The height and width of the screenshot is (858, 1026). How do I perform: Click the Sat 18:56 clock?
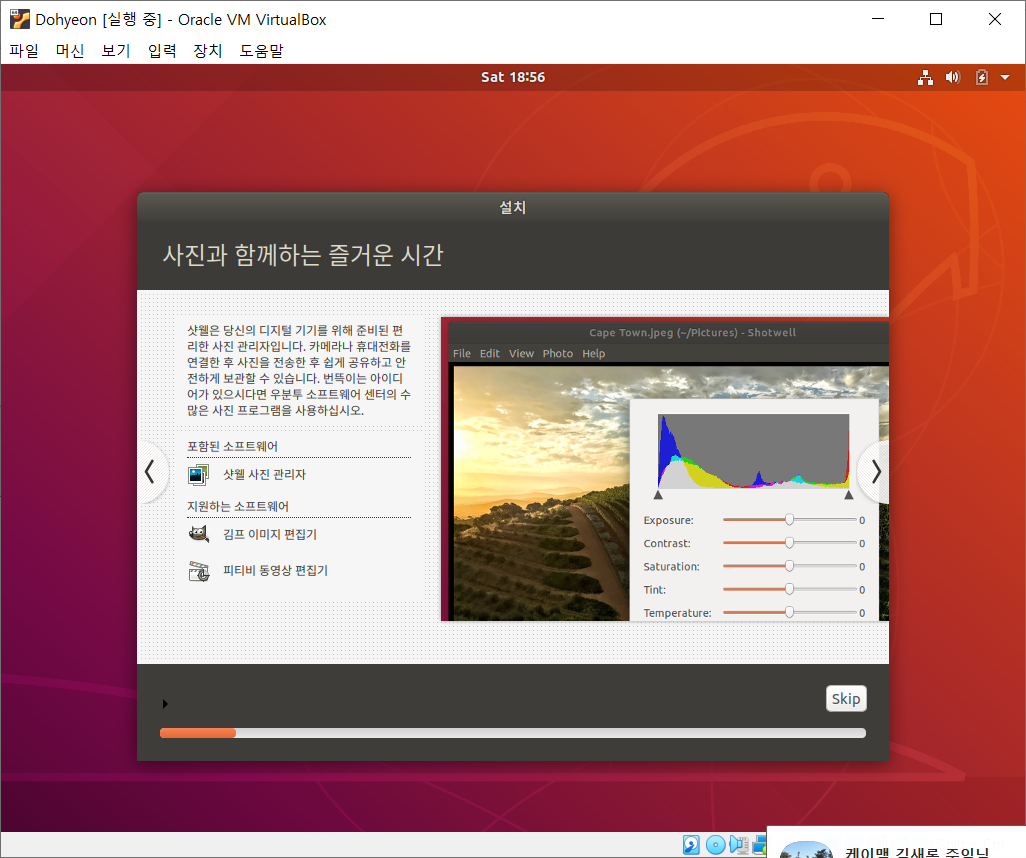pyautogui.click(x=513, y=77)
